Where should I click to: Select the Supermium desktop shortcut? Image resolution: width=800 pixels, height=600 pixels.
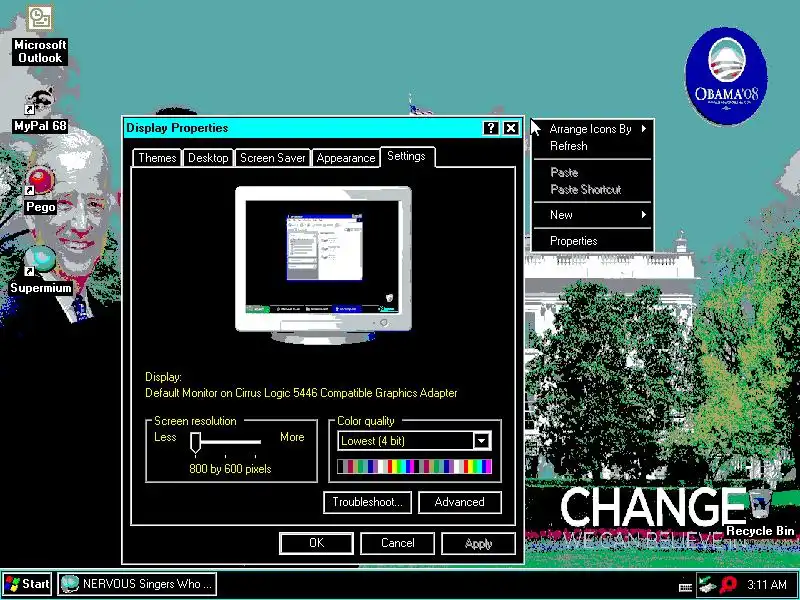tap(40, 270)
